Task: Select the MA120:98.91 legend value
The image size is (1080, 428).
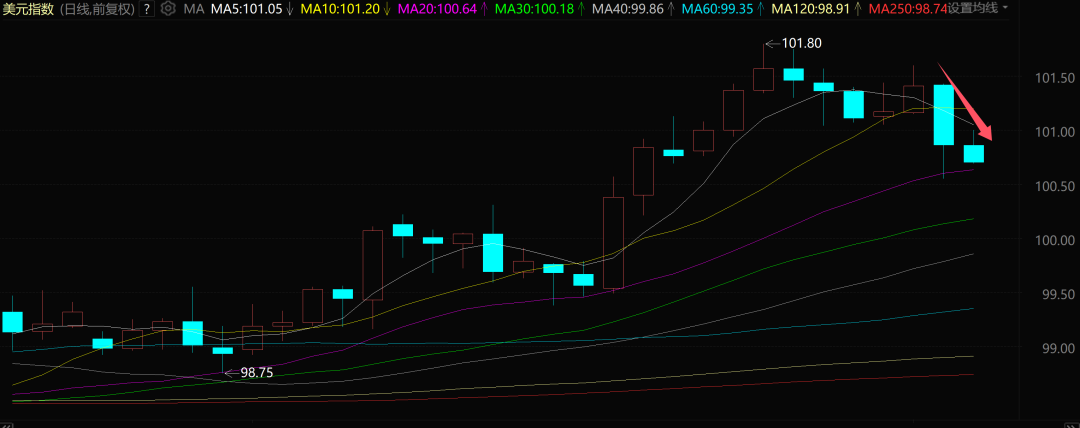Action: tap(811, 9)
